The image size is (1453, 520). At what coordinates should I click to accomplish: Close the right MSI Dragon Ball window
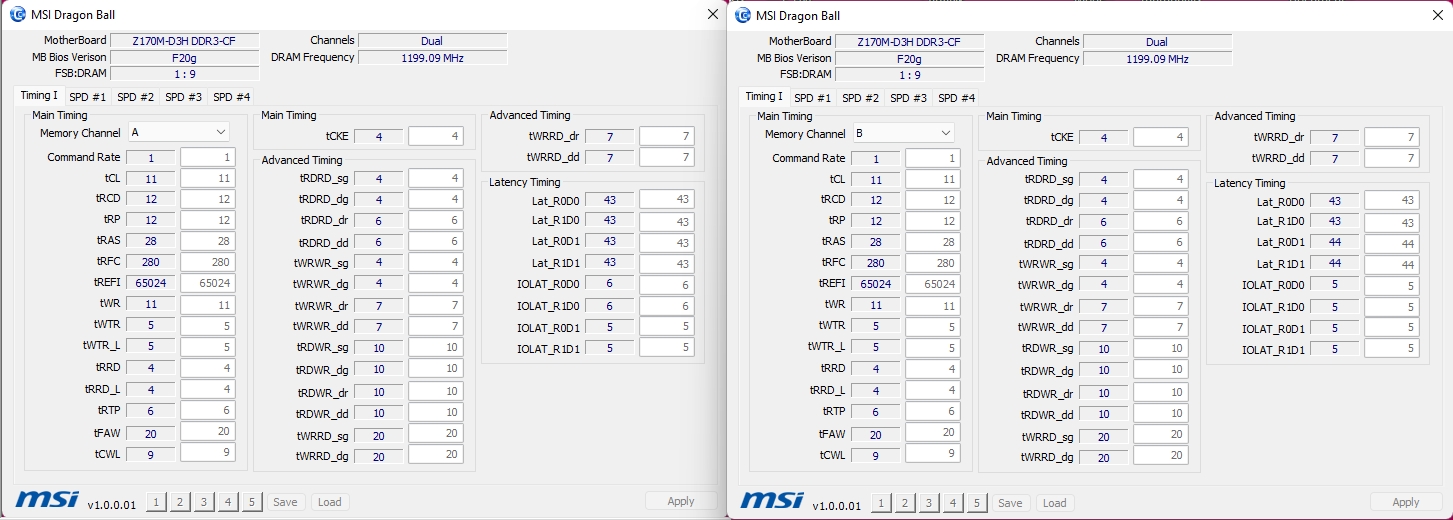tap(1438, 15)
